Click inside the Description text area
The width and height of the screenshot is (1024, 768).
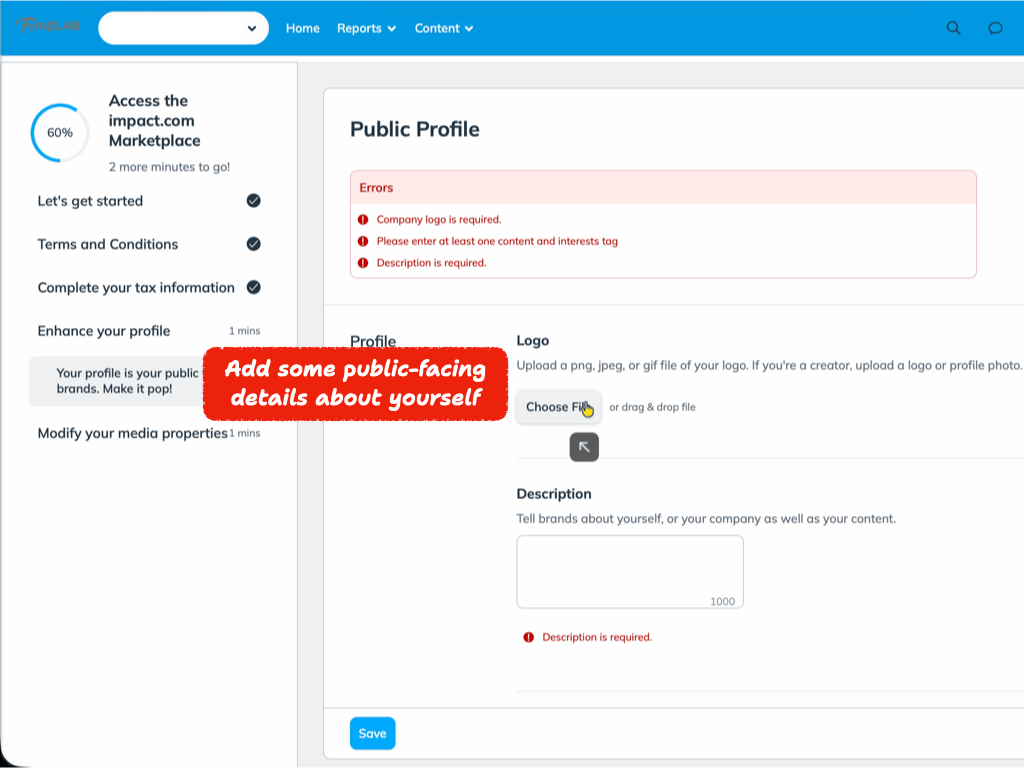630,568
